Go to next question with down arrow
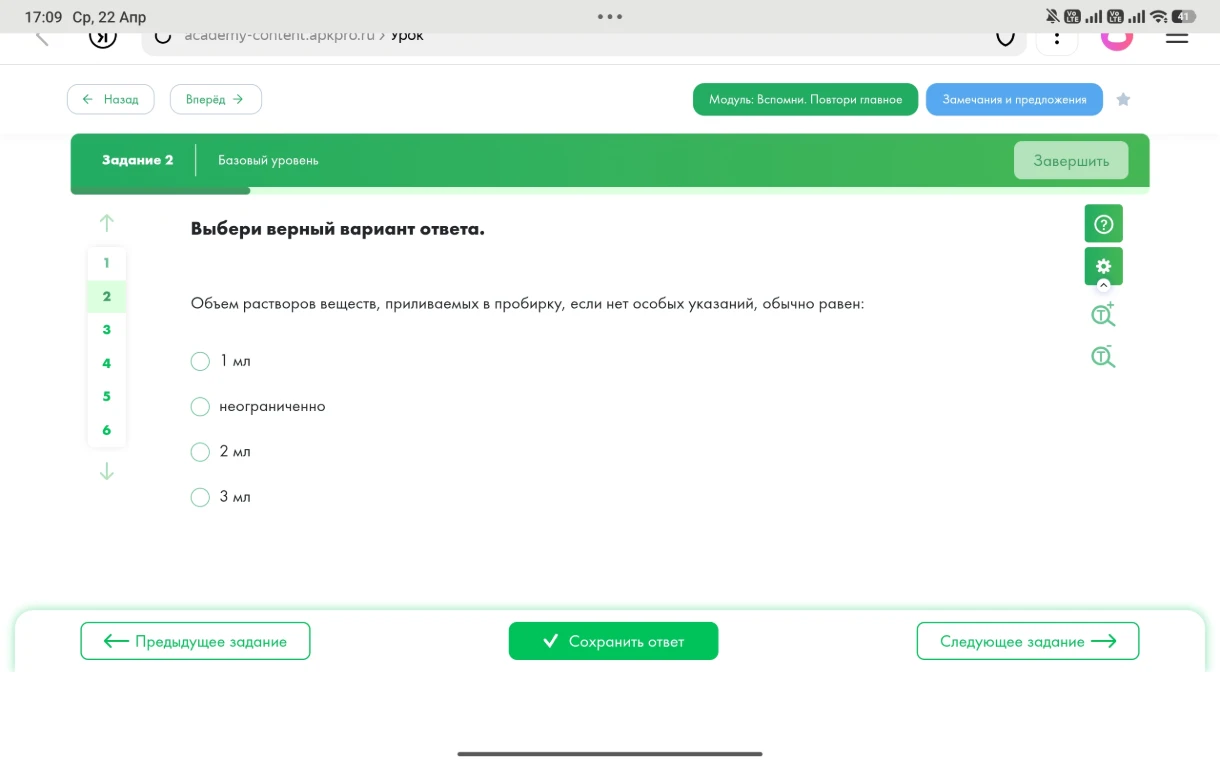 click(107, 471)
